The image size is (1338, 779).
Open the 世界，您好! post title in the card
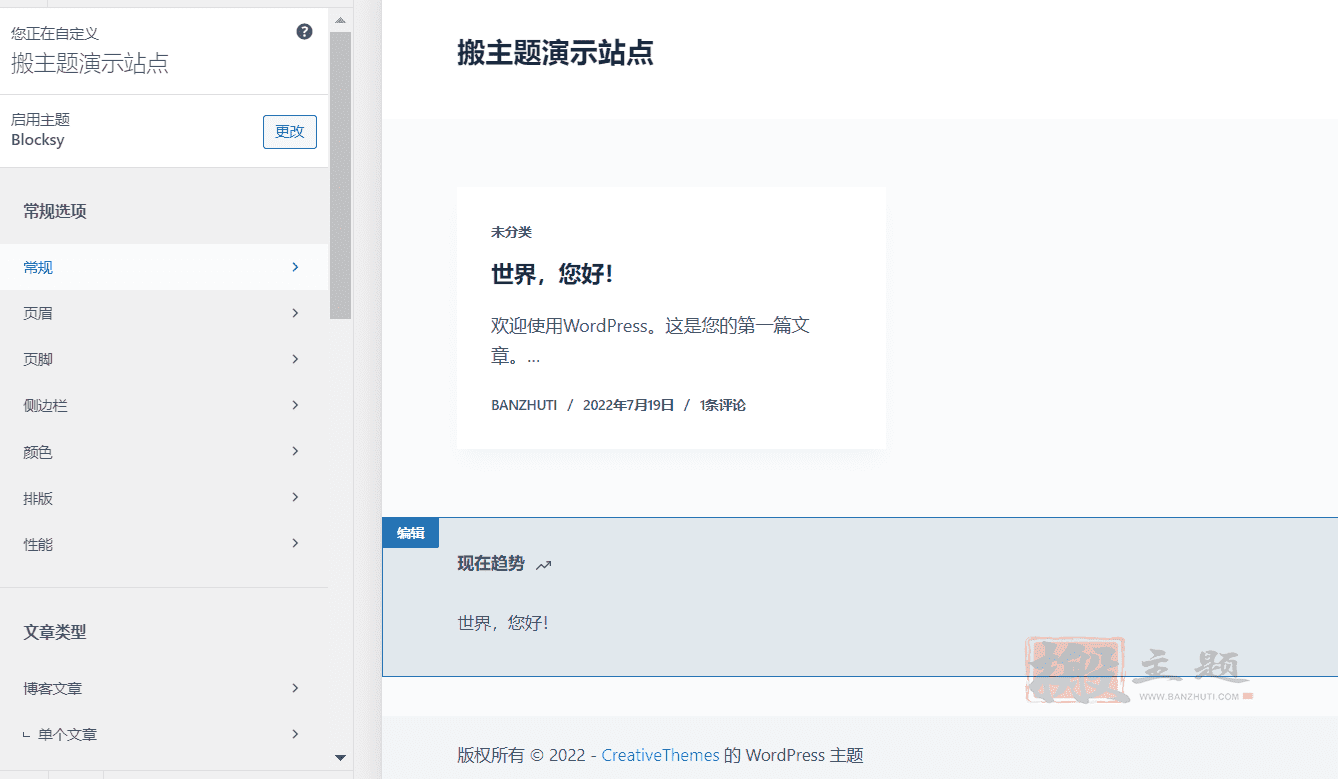(x=552, y=274)
